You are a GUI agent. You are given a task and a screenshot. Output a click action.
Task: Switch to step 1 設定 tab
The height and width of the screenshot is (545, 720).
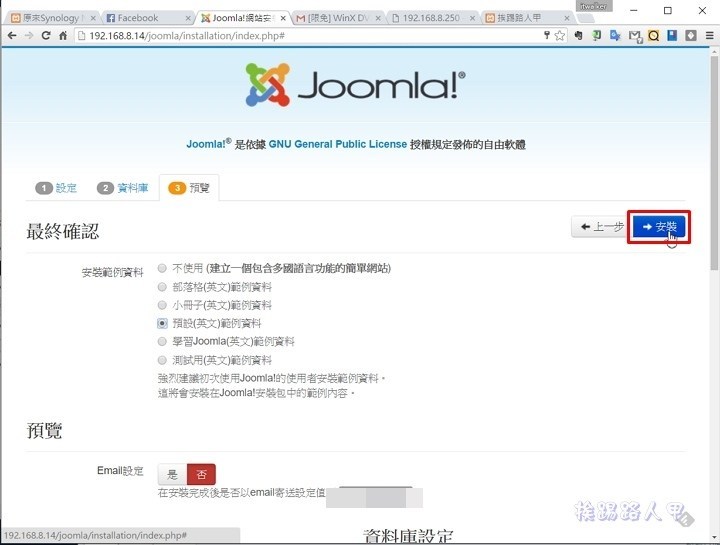[x=56, y=188]
